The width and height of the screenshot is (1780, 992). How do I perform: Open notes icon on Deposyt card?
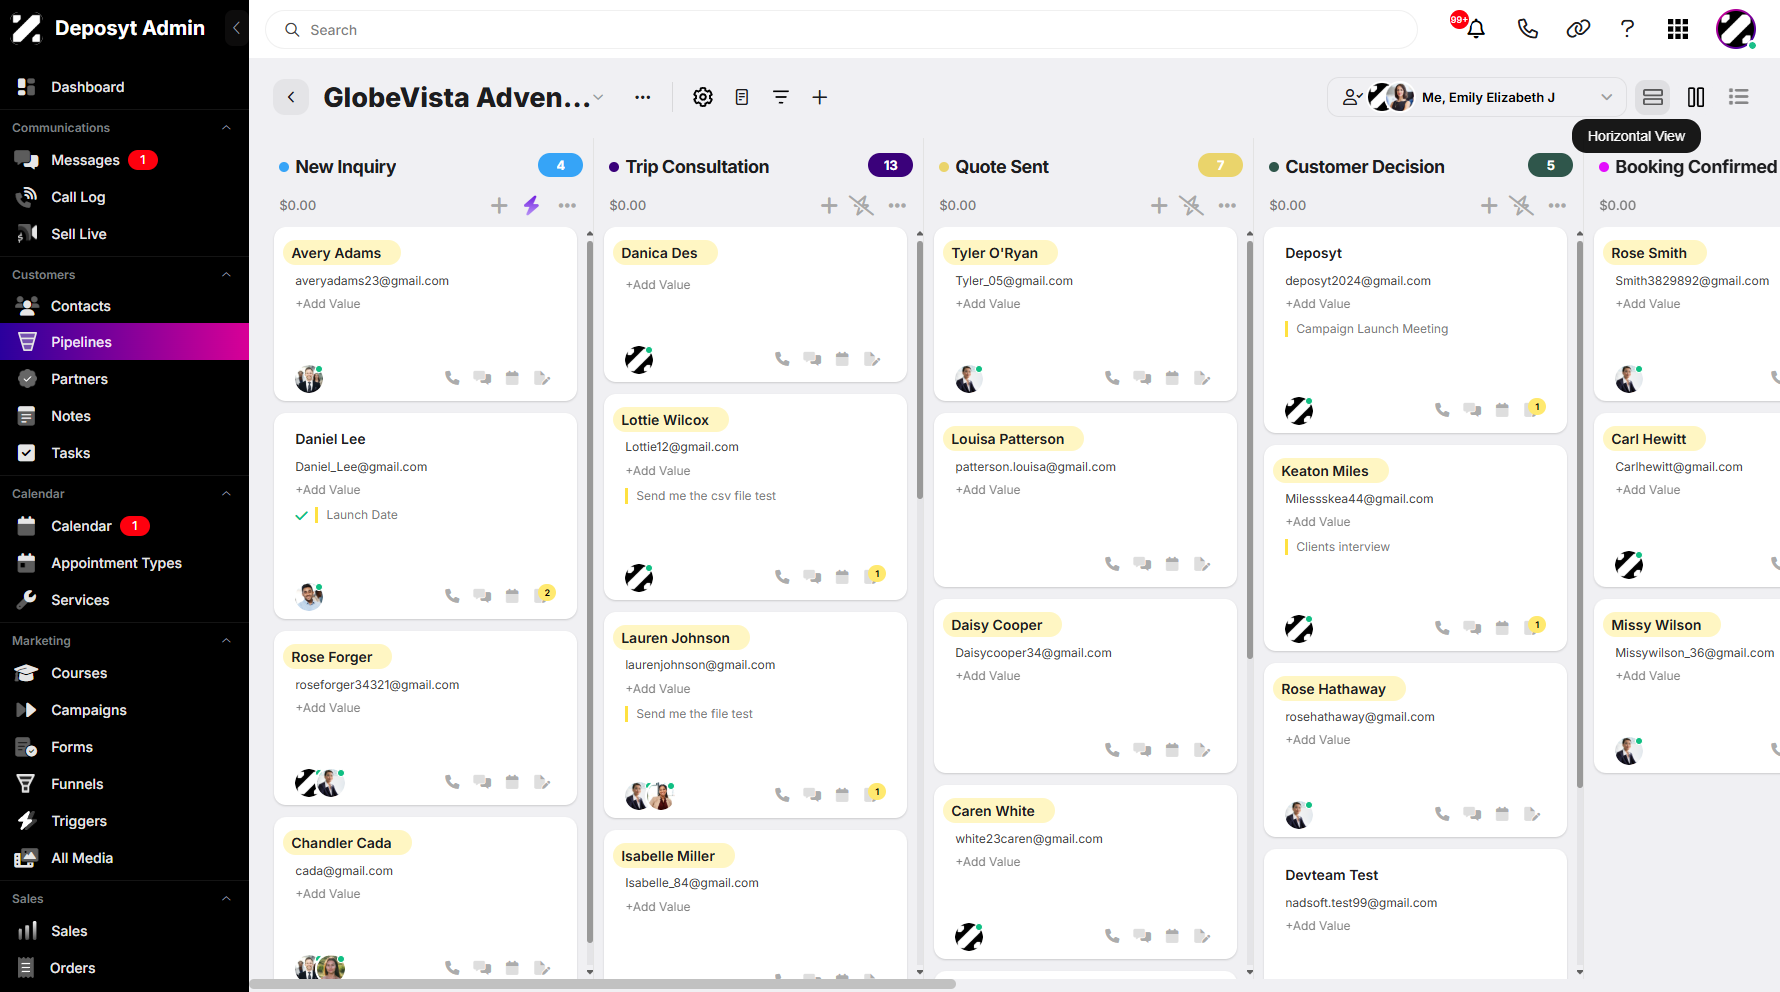coord(1534,409)
